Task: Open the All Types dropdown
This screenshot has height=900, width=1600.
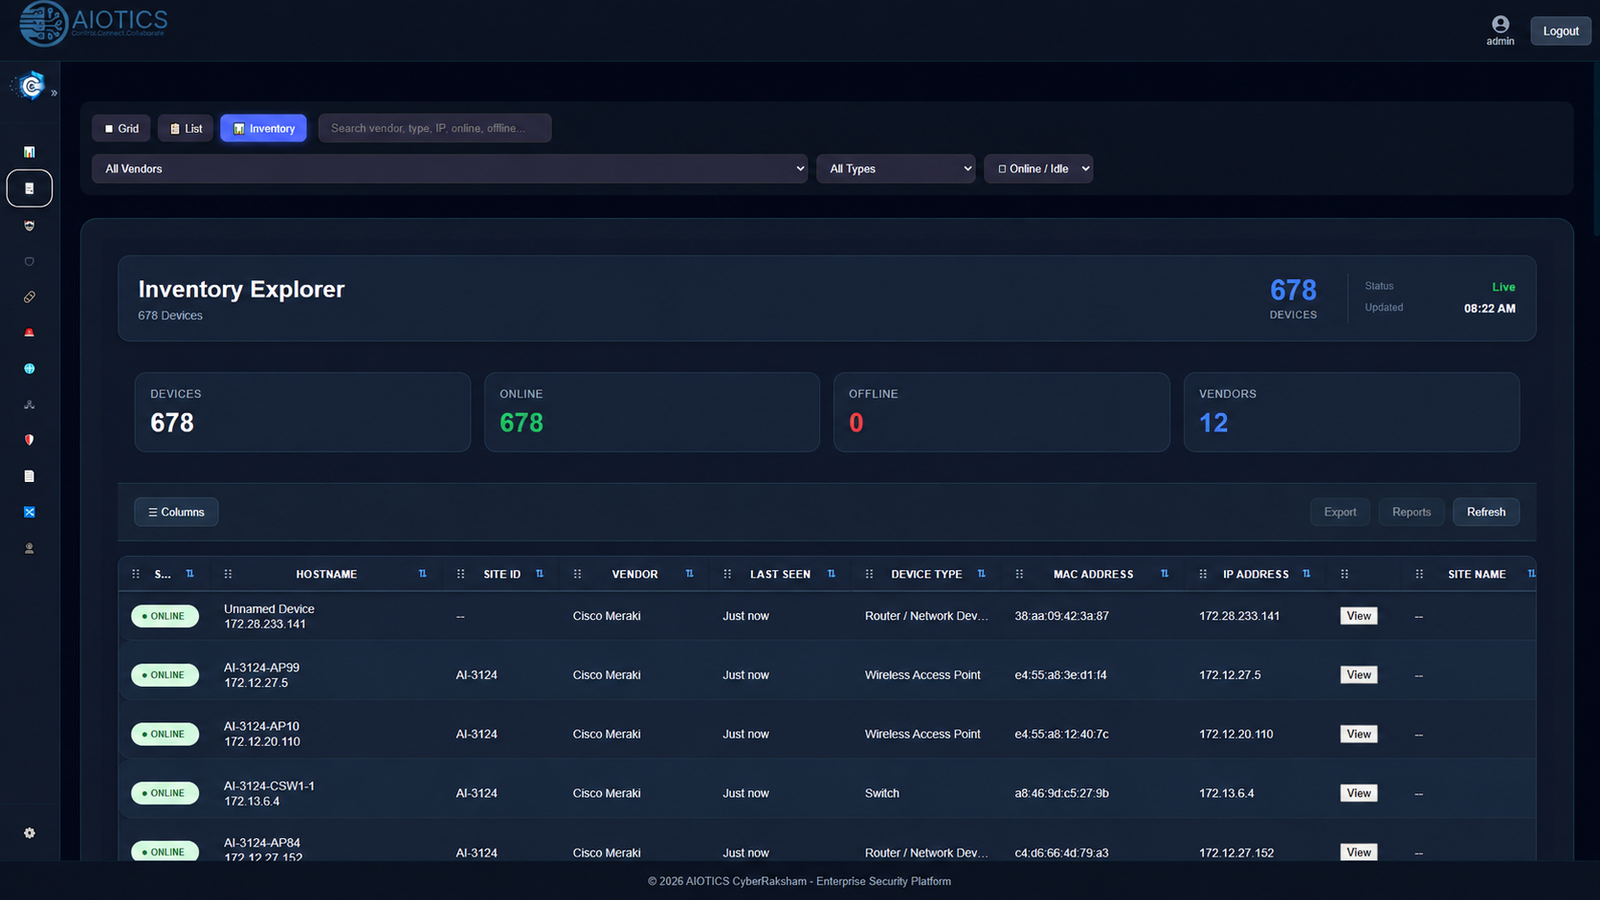Action: click(896, 169)
